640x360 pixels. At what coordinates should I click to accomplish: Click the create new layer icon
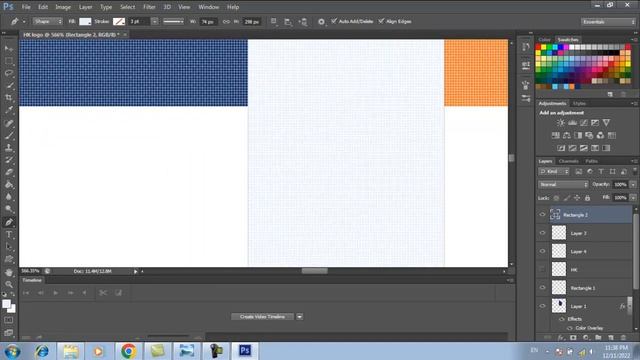point(611,338)
